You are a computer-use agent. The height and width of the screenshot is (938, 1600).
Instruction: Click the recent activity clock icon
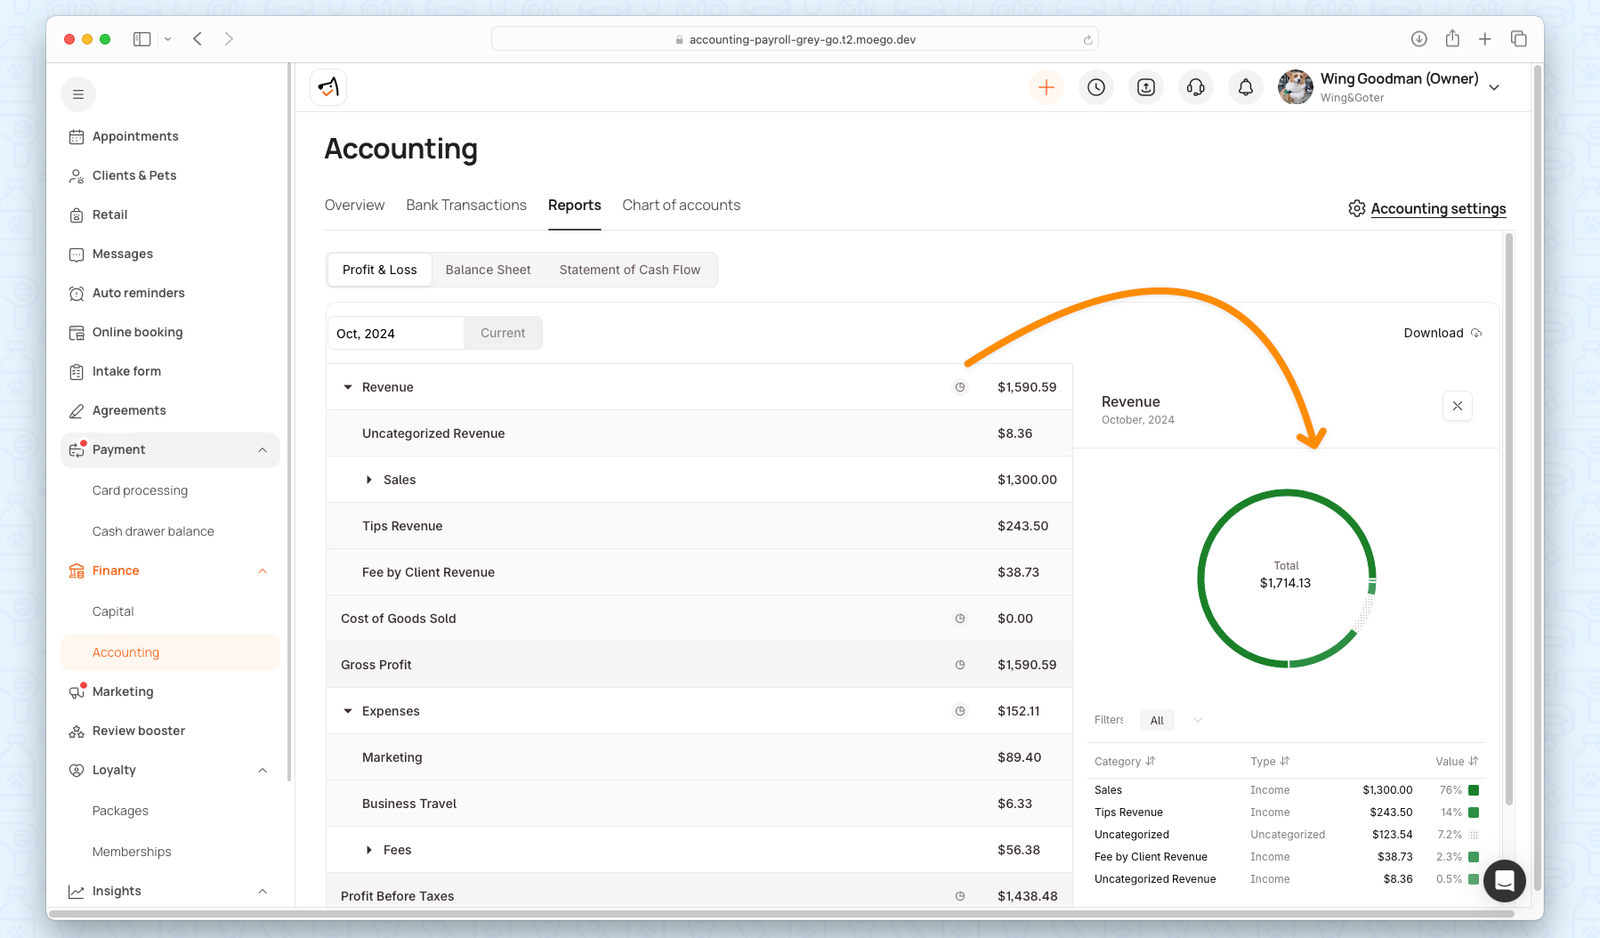[x=1096, y=87]
